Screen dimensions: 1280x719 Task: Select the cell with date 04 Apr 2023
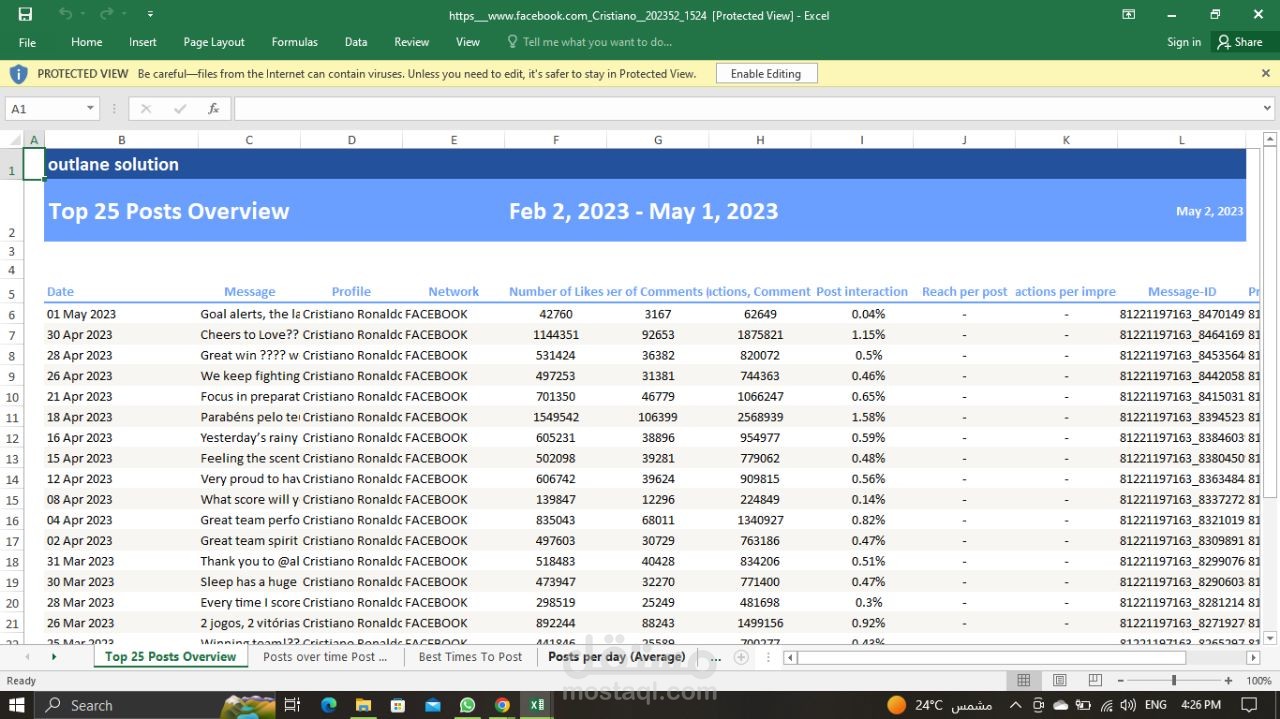121,520
